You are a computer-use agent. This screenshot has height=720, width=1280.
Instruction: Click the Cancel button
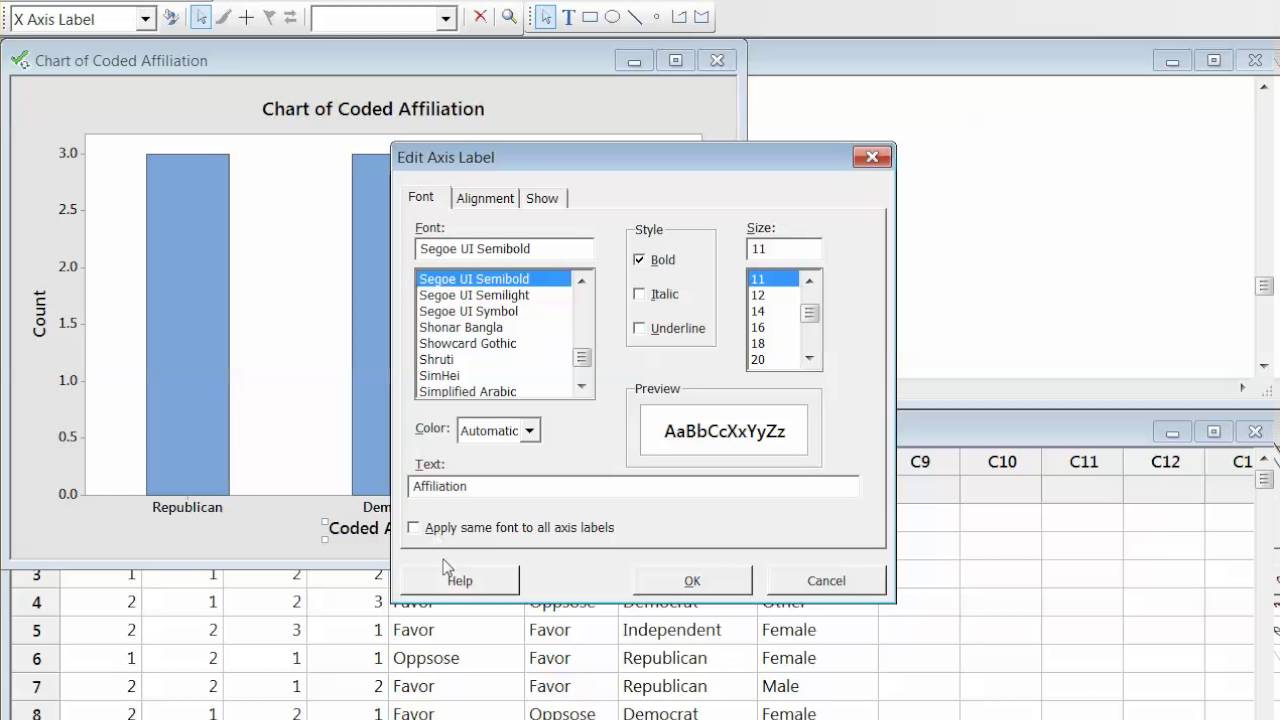pos(826,581)
